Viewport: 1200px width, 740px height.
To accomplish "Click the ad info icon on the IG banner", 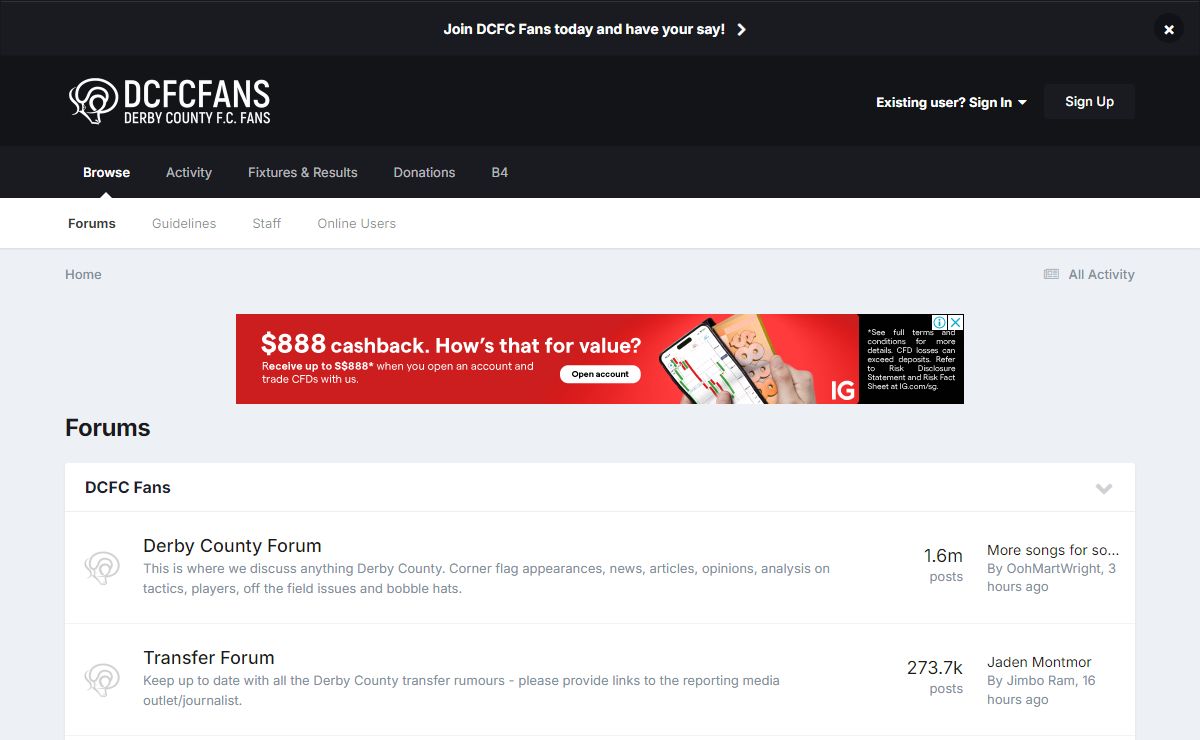I will tap(940, 322).
